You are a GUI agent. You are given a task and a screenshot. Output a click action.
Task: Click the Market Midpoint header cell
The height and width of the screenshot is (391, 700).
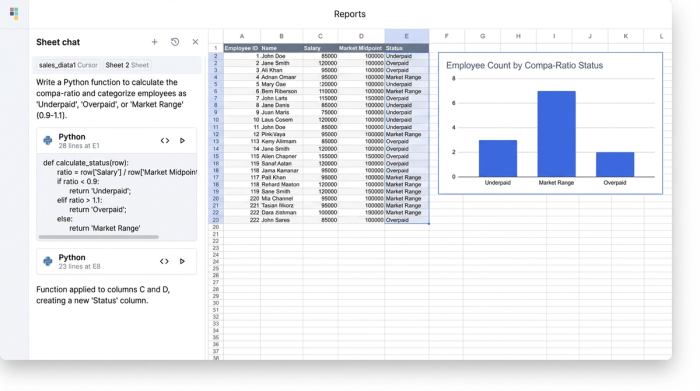(361, 48)
